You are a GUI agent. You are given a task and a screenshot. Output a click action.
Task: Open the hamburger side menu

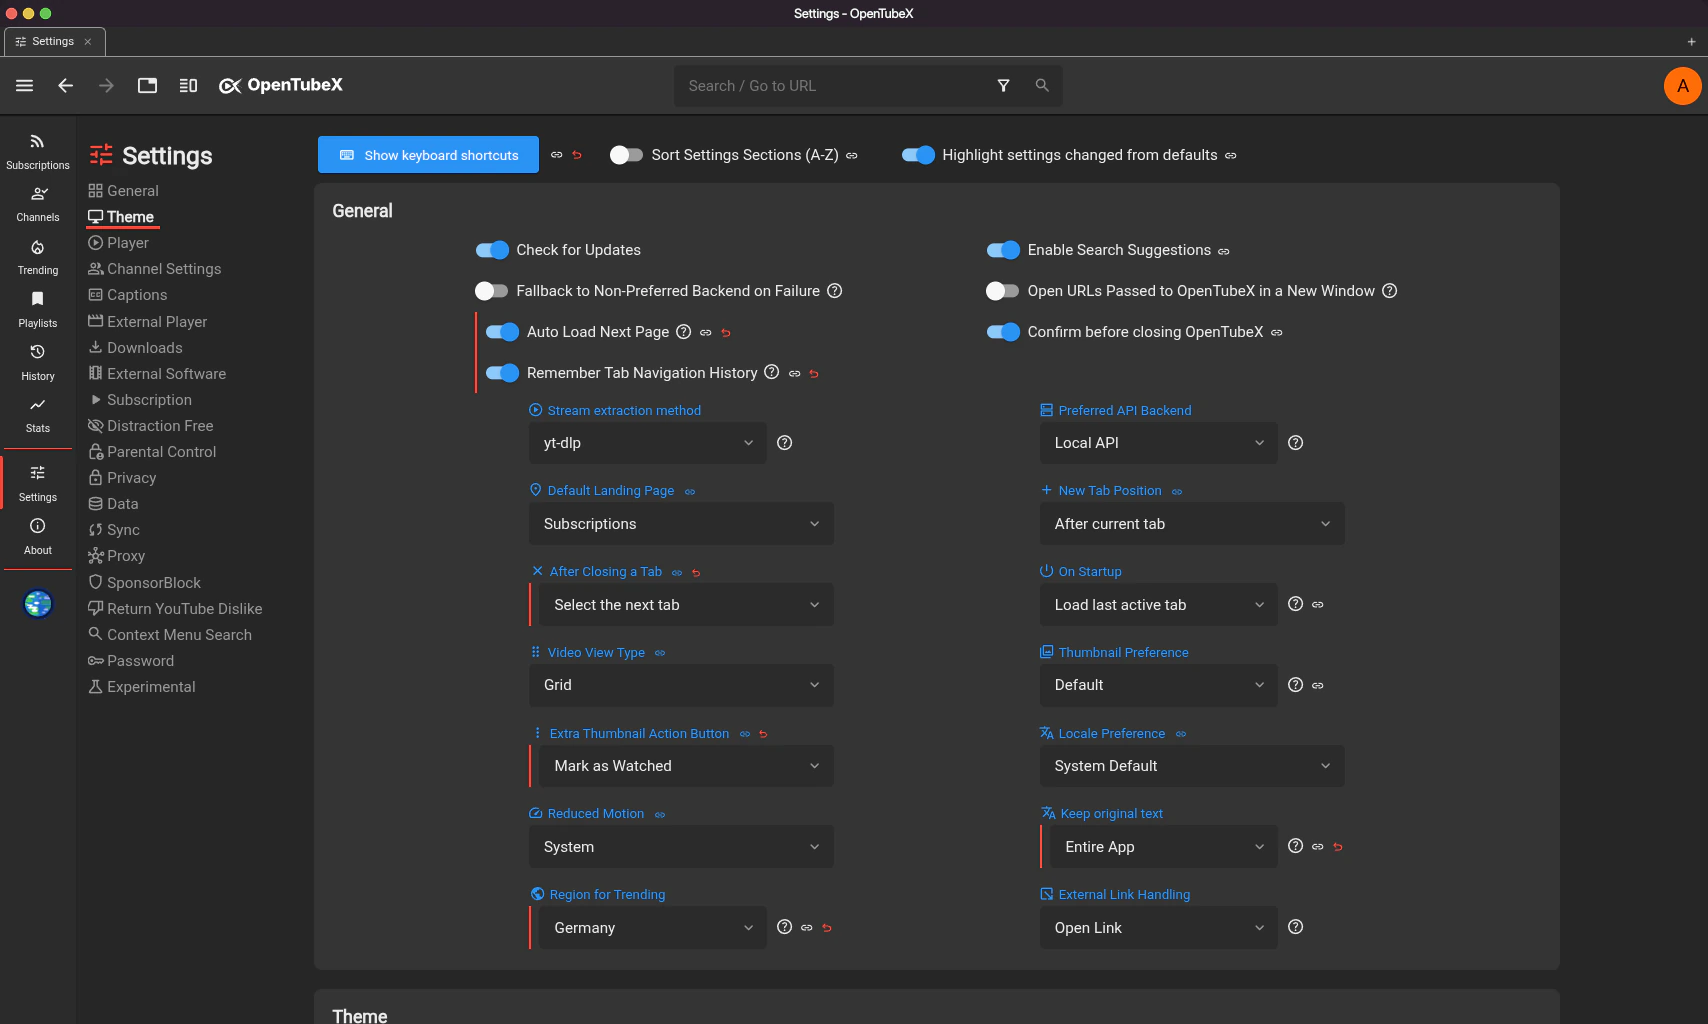click(25, 86)
